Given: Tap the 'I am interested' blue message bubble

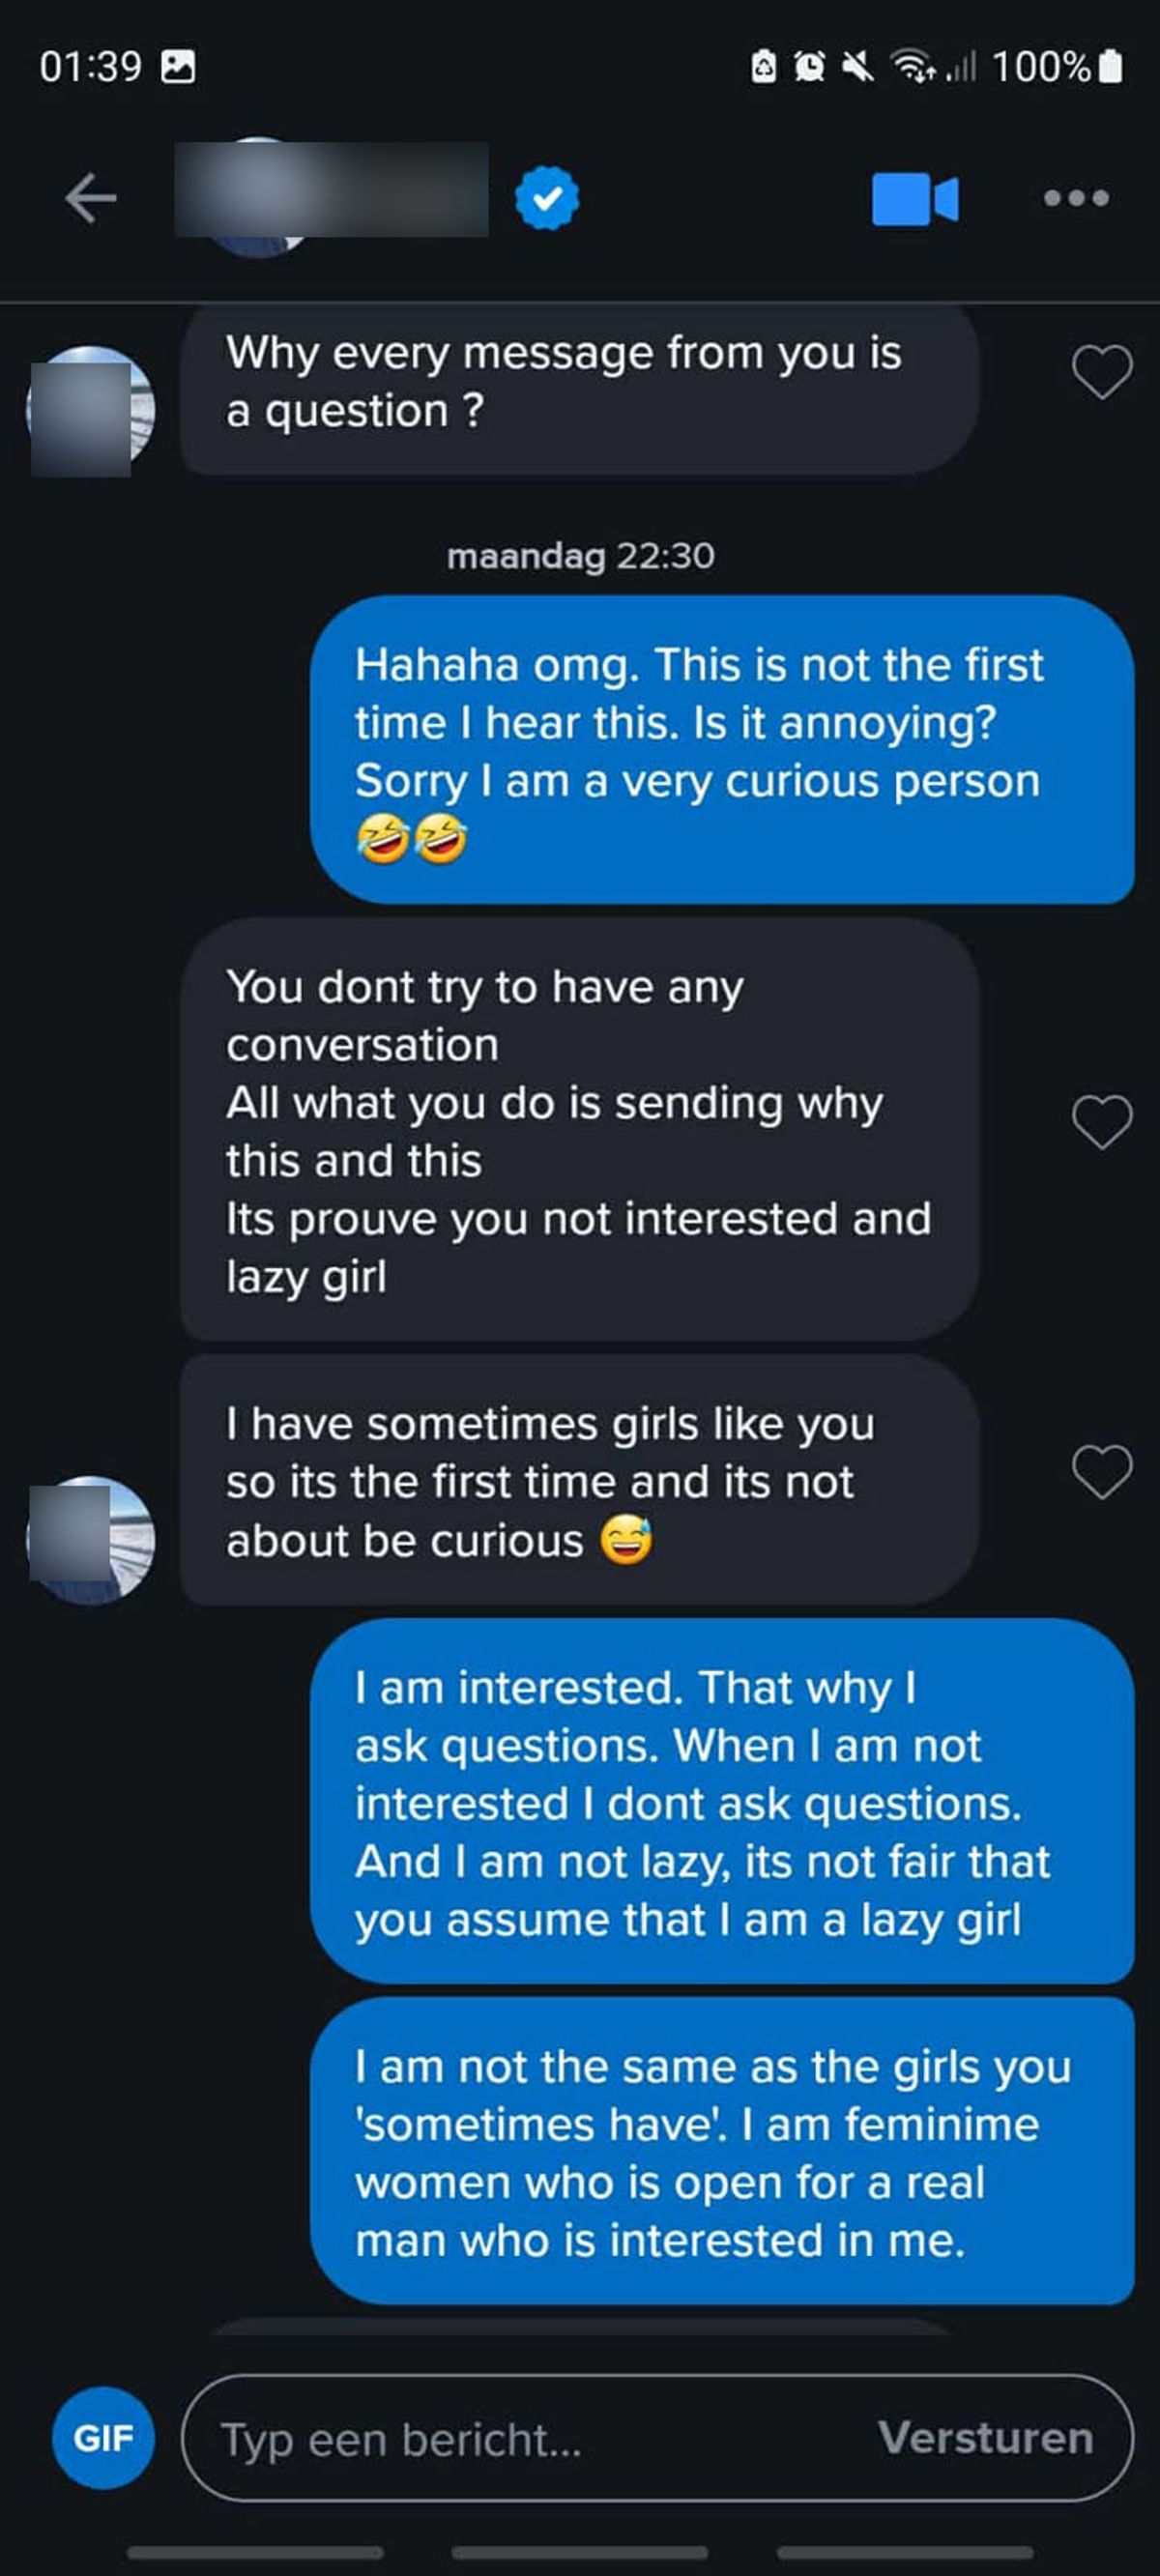Looking at the screenshot, I should [x=722, y=1801].
